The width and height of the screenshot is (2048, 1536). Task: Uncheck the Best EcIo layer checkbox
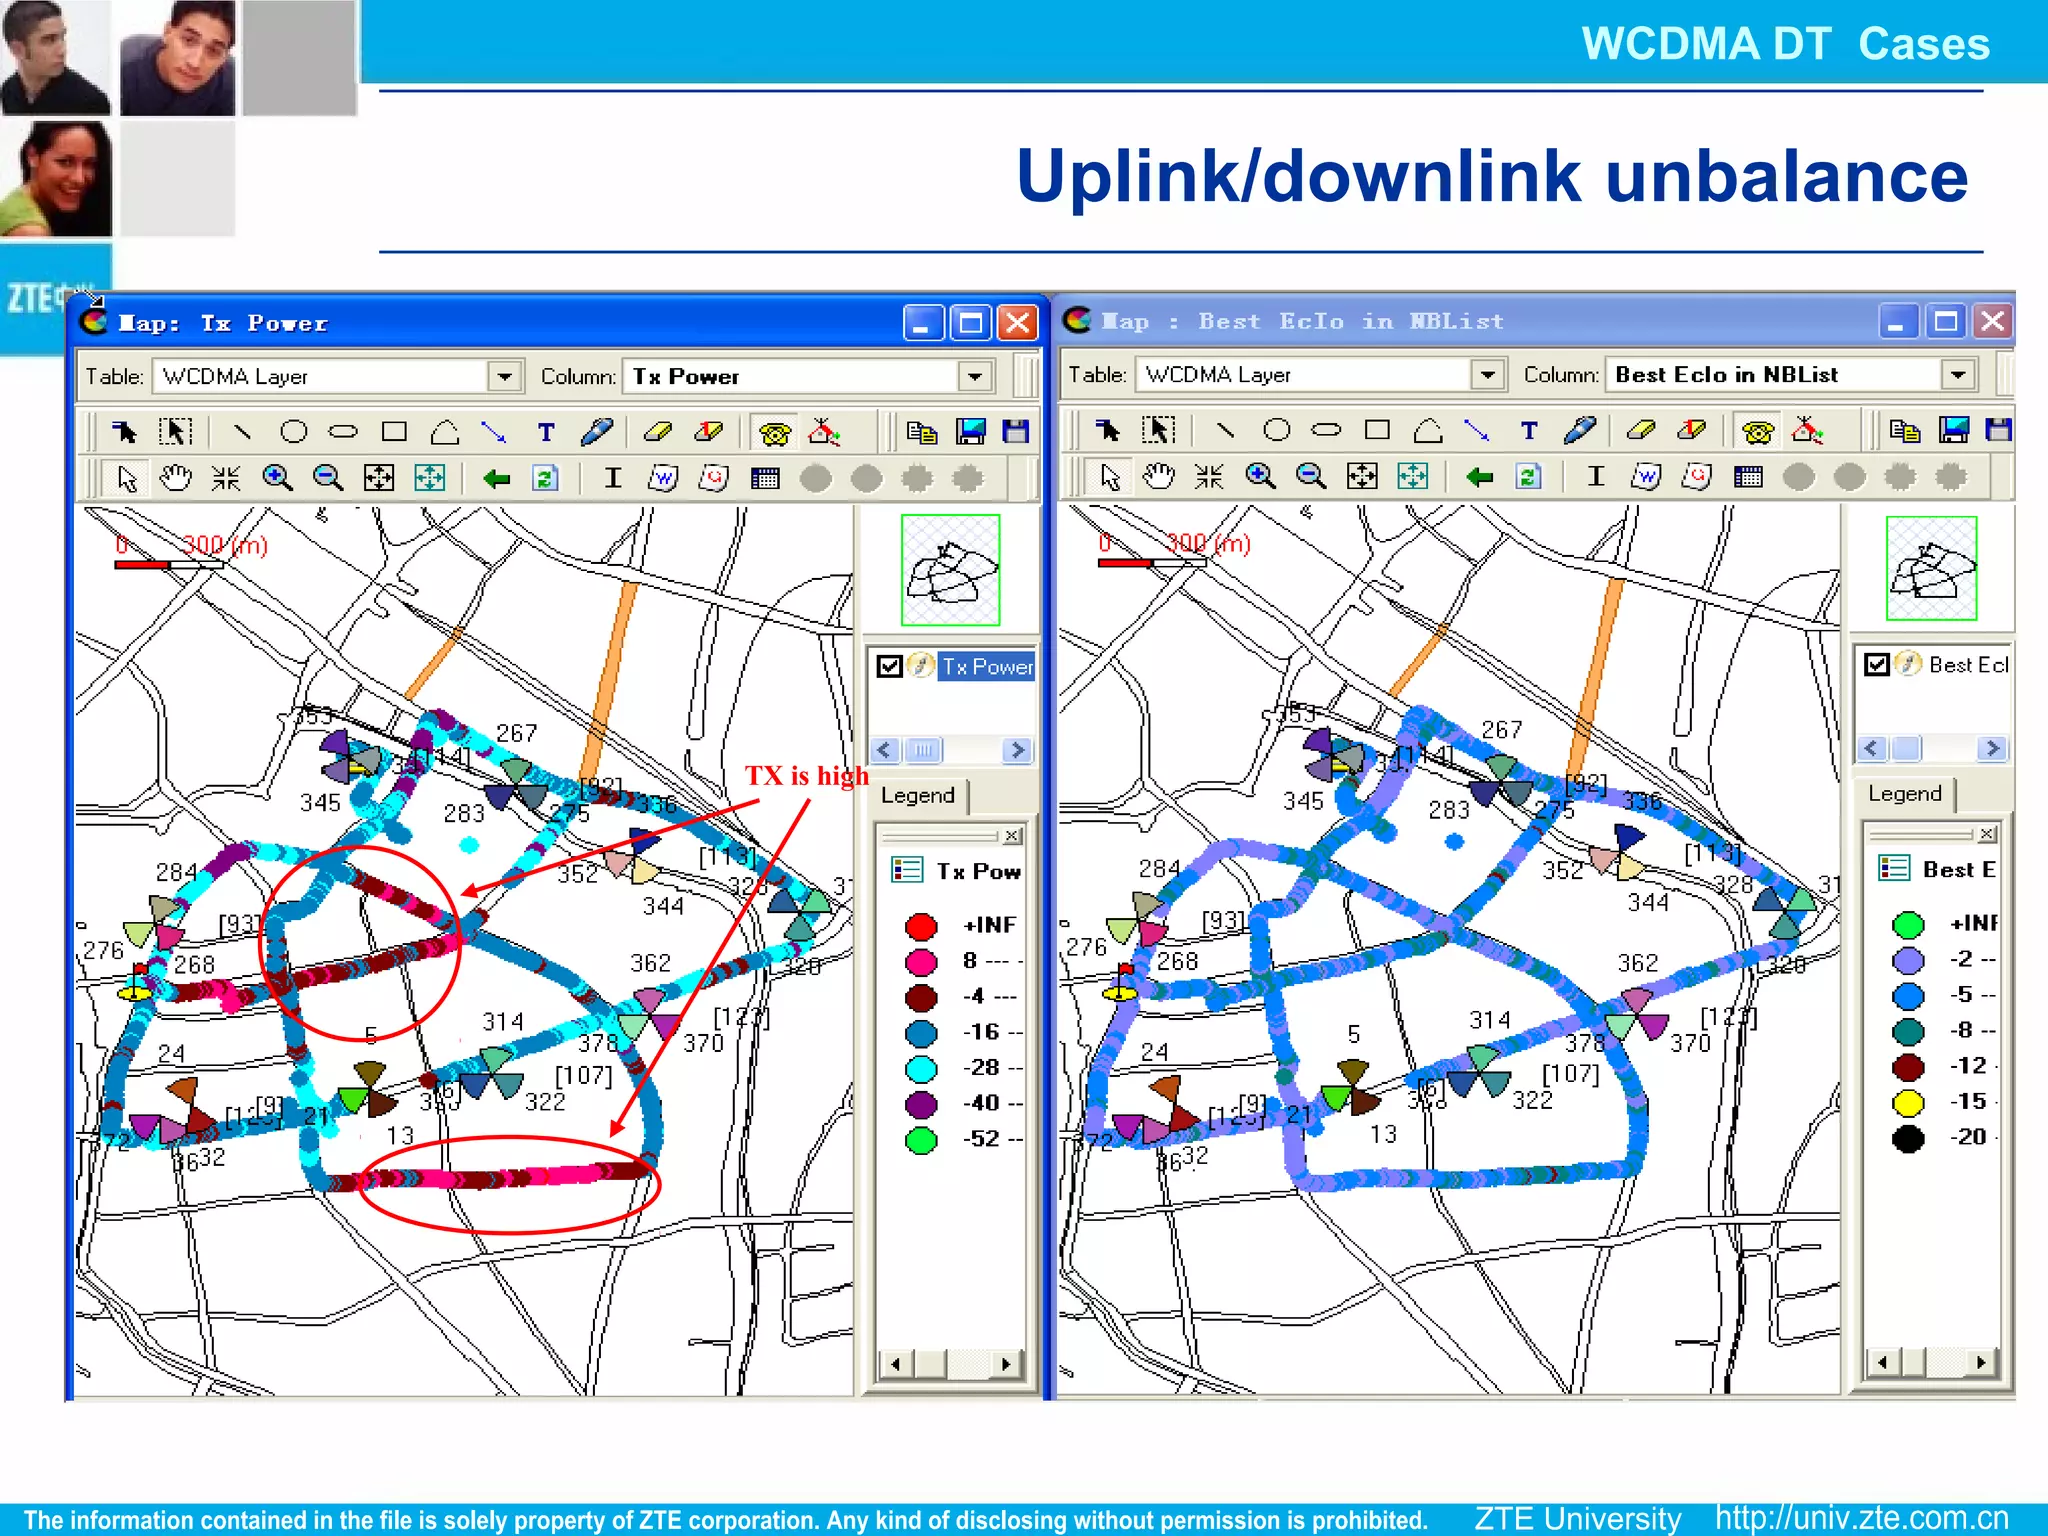(x=1877, y=664)
